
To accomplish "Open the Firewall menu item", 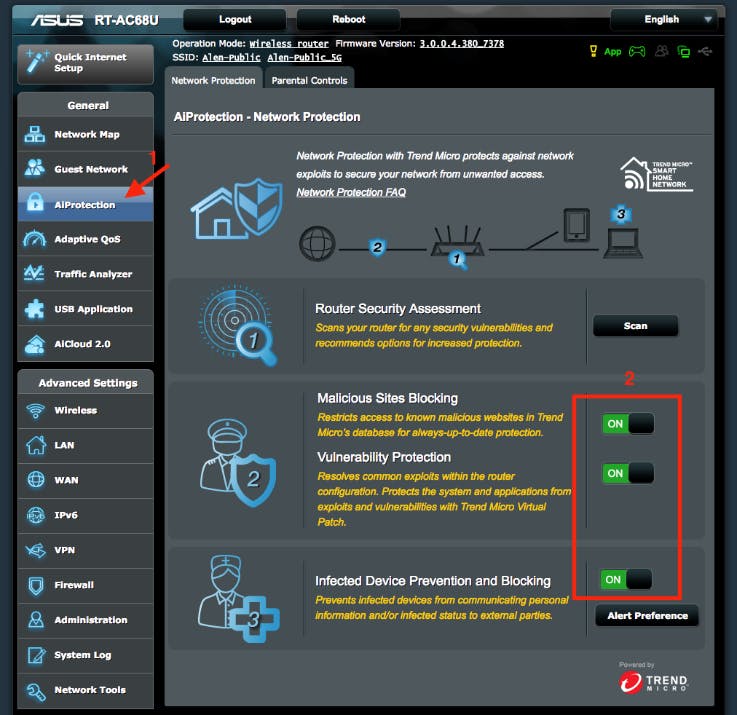I will (86, 585).
